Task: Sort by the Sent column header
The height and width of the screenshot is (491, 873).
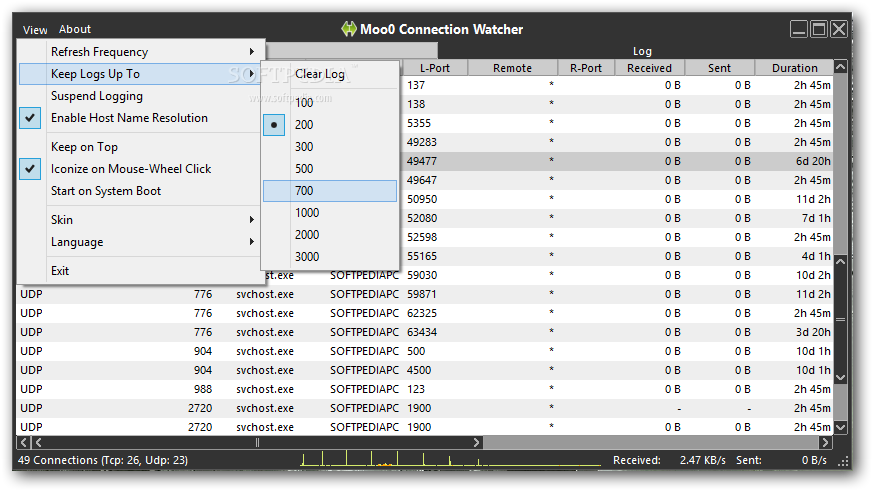Action: pyautogui.click(x=719, y=68)
